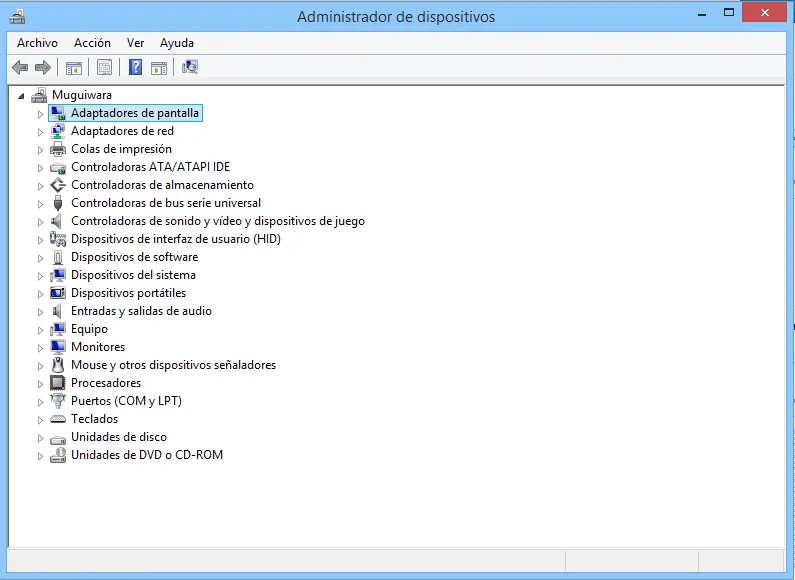The height and width of the screenshot is (580, 795).
Task: Expand the Adaptadores de pantalla arrow
Action: [40, 114]
